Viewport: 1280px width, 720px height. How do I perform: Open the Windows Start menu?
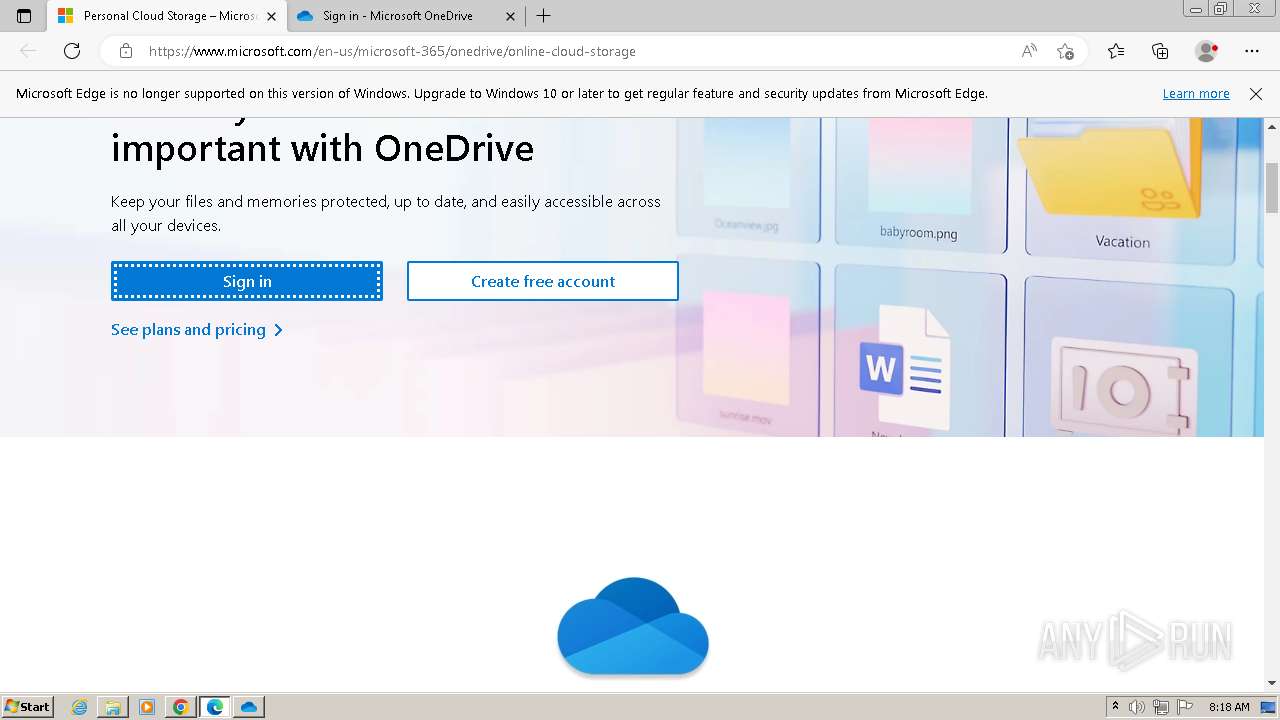[x=27, y=706]
